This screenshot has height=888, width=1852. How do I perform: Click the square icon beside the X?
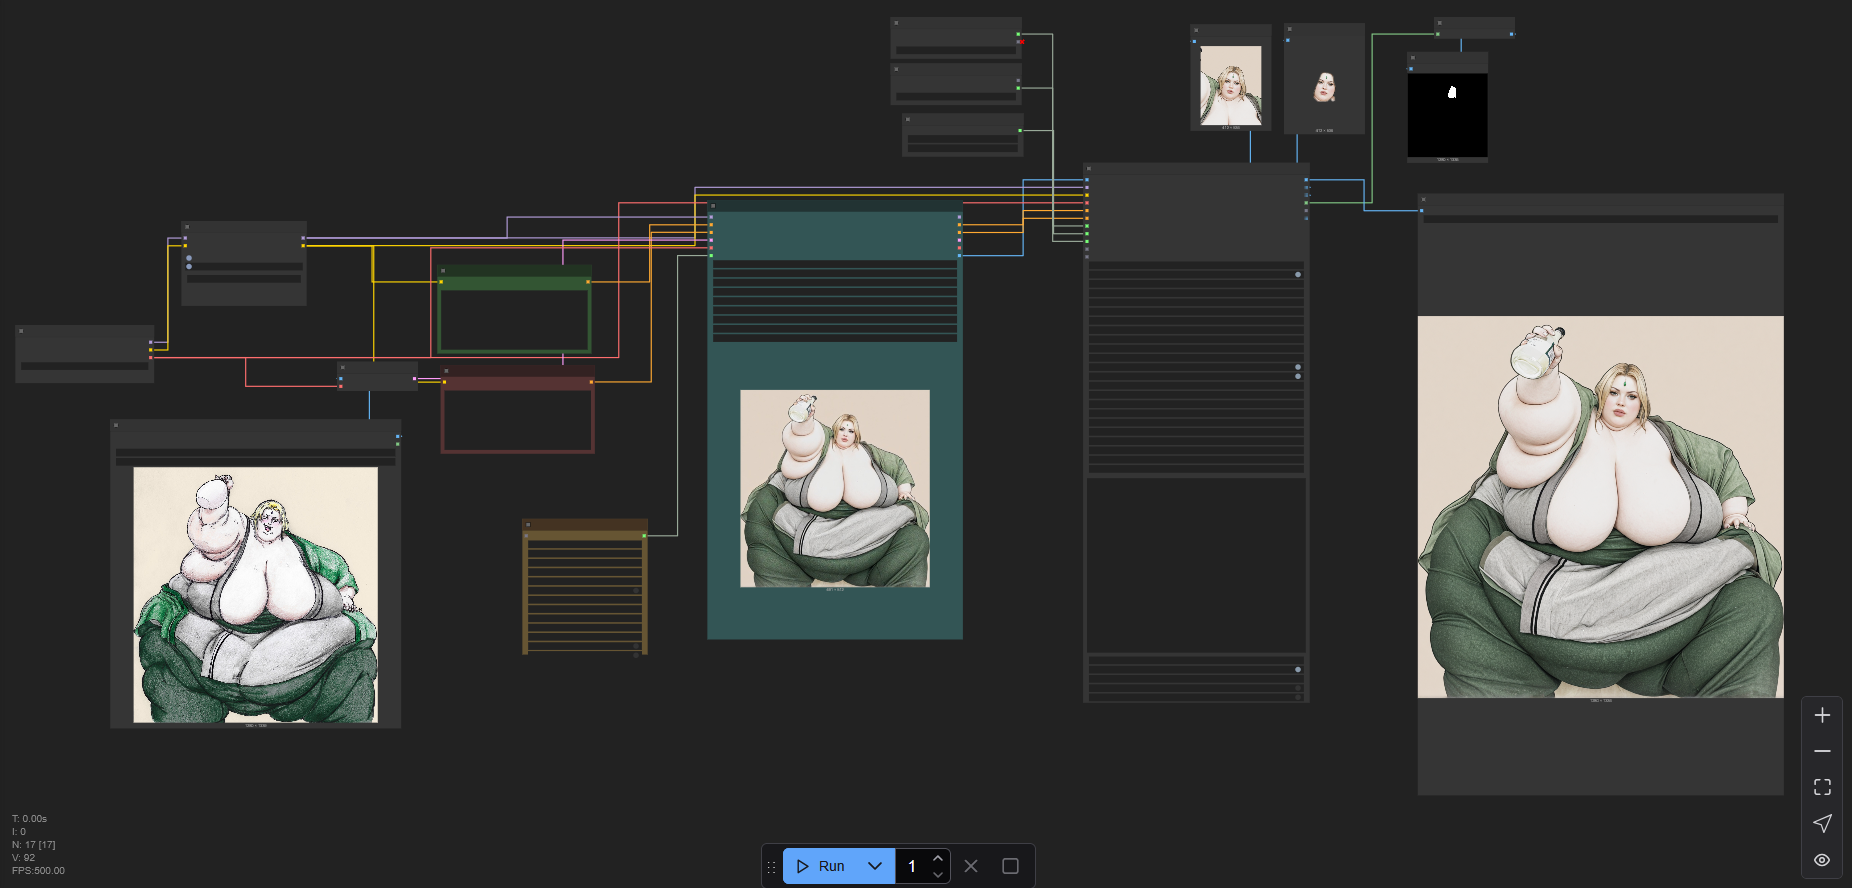pos(1010,866)
